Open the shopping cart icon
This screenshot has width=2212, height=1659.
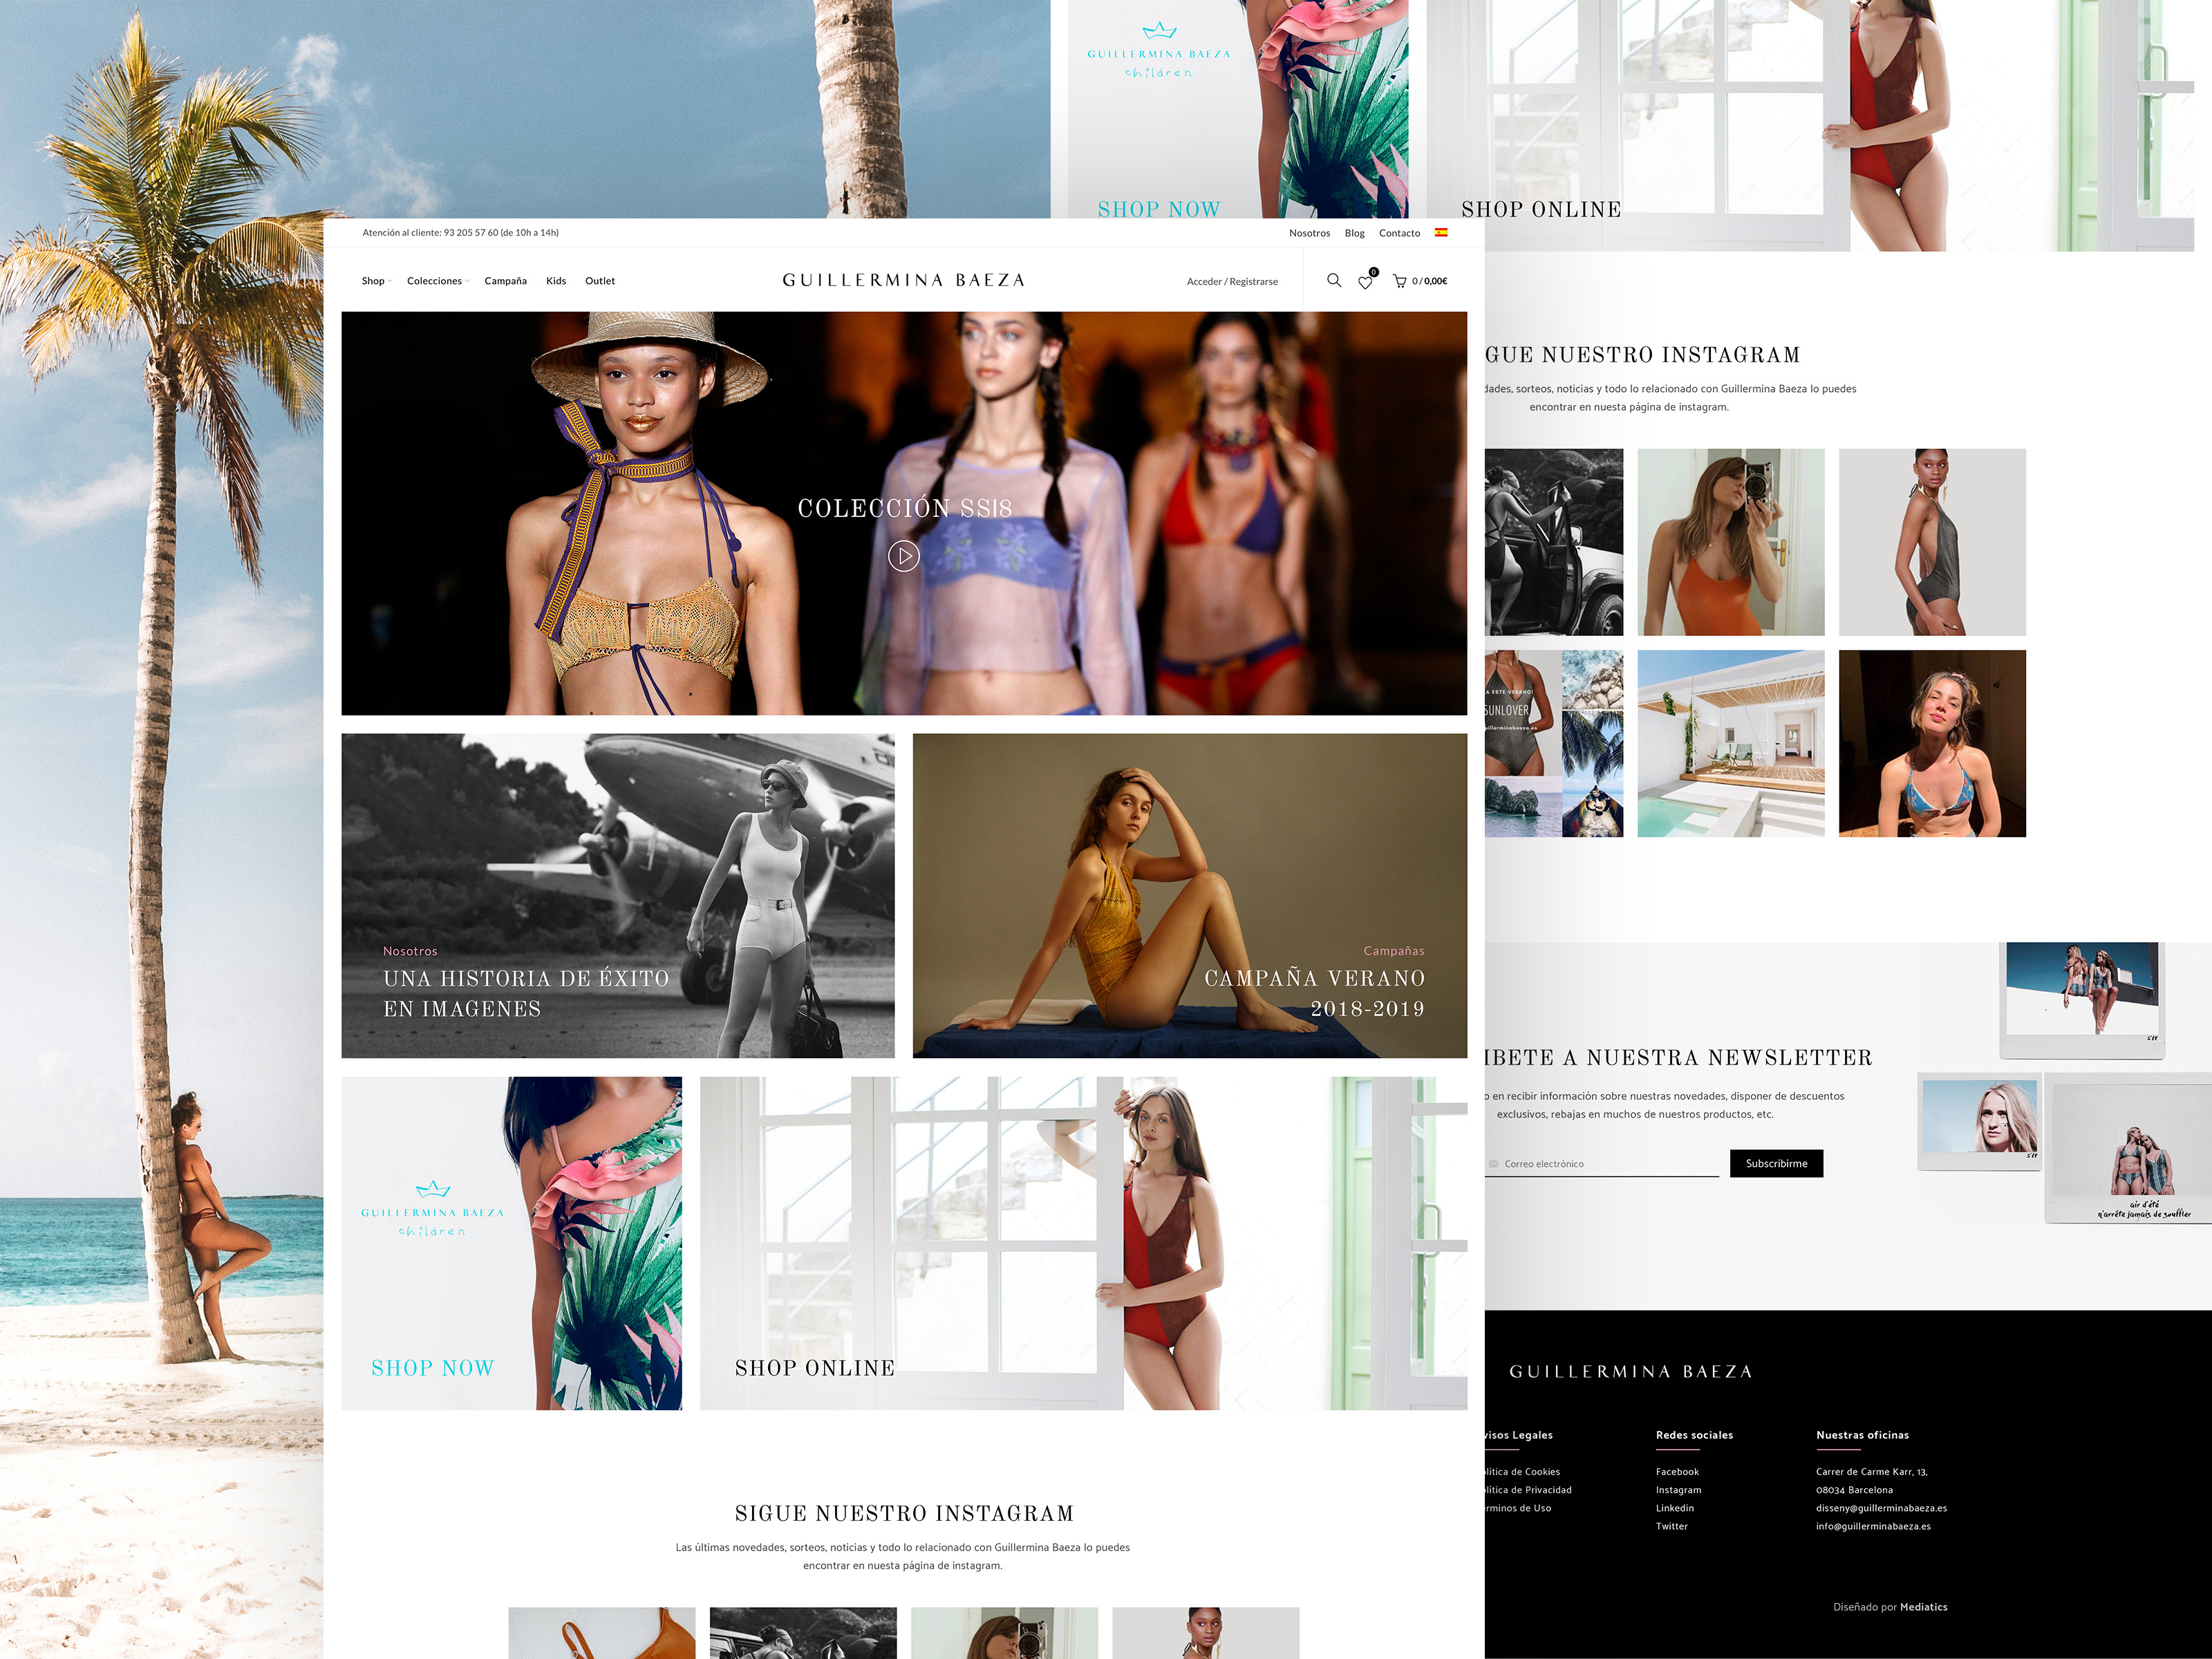pos(1399,282)
